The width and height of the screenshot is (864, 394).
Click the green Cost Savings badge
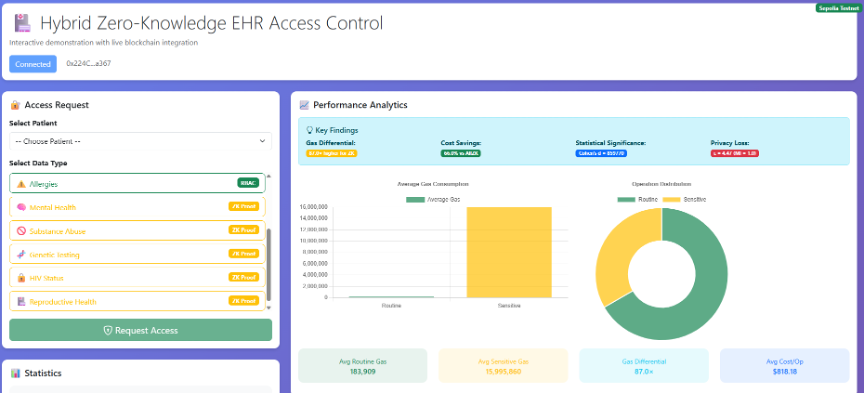461,153
